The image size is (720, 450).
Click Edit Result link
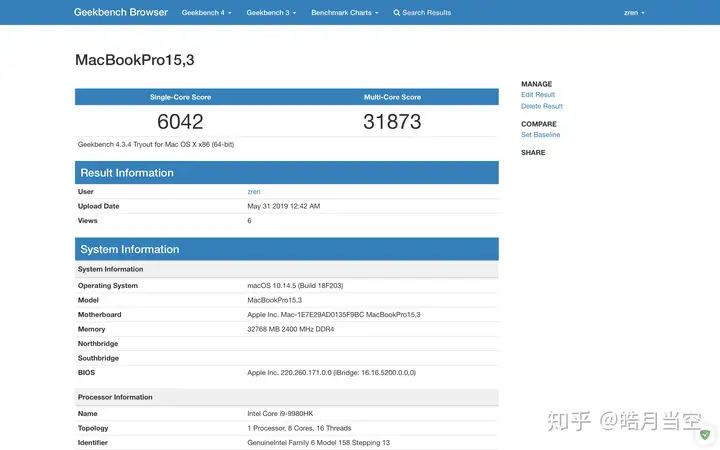538,95
